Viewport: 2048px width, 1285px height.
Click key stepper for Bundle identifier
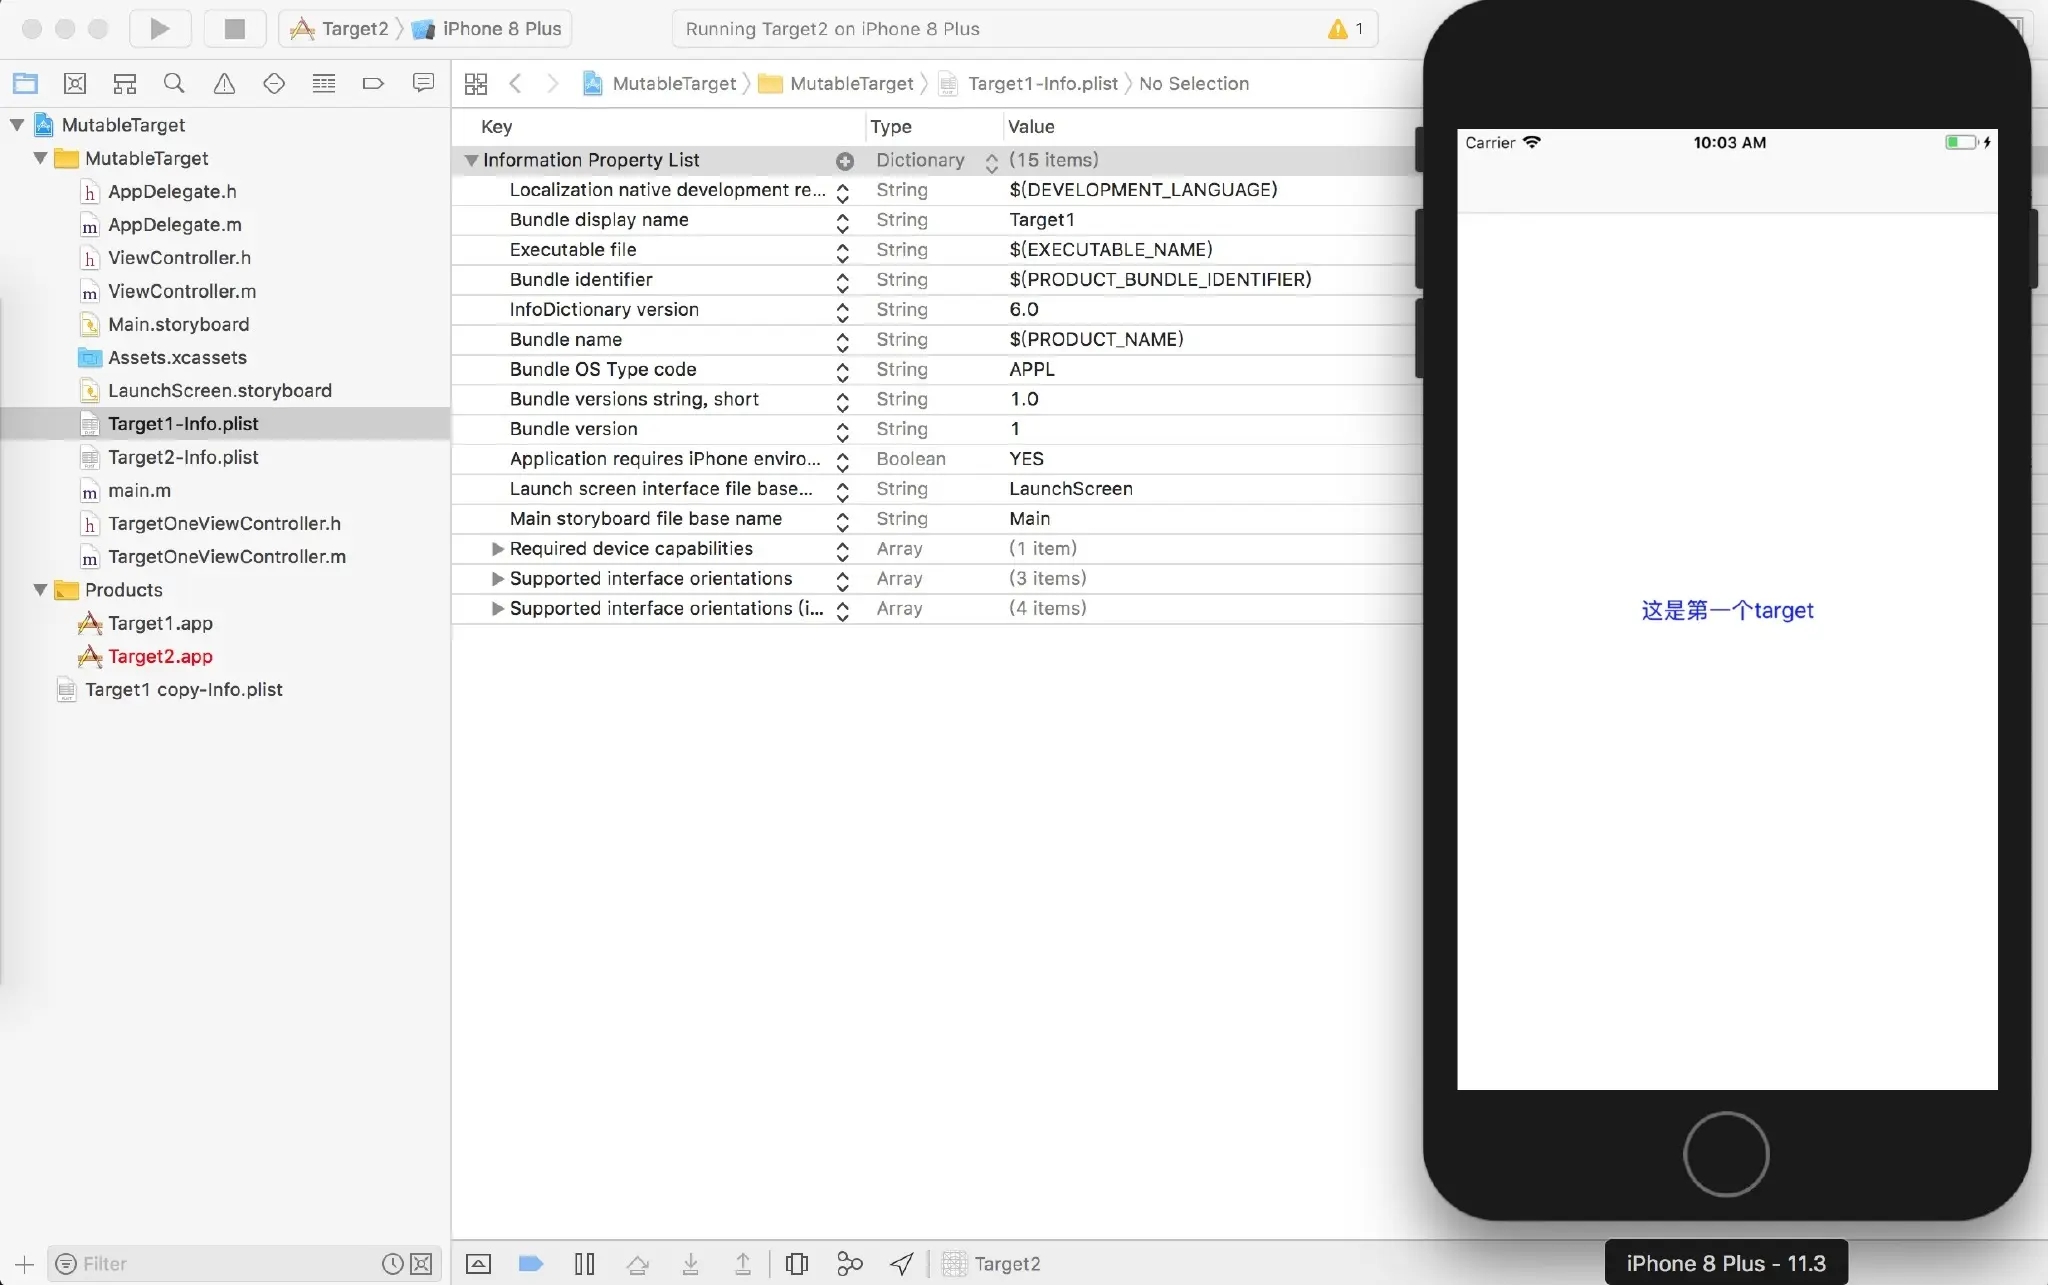843,281
